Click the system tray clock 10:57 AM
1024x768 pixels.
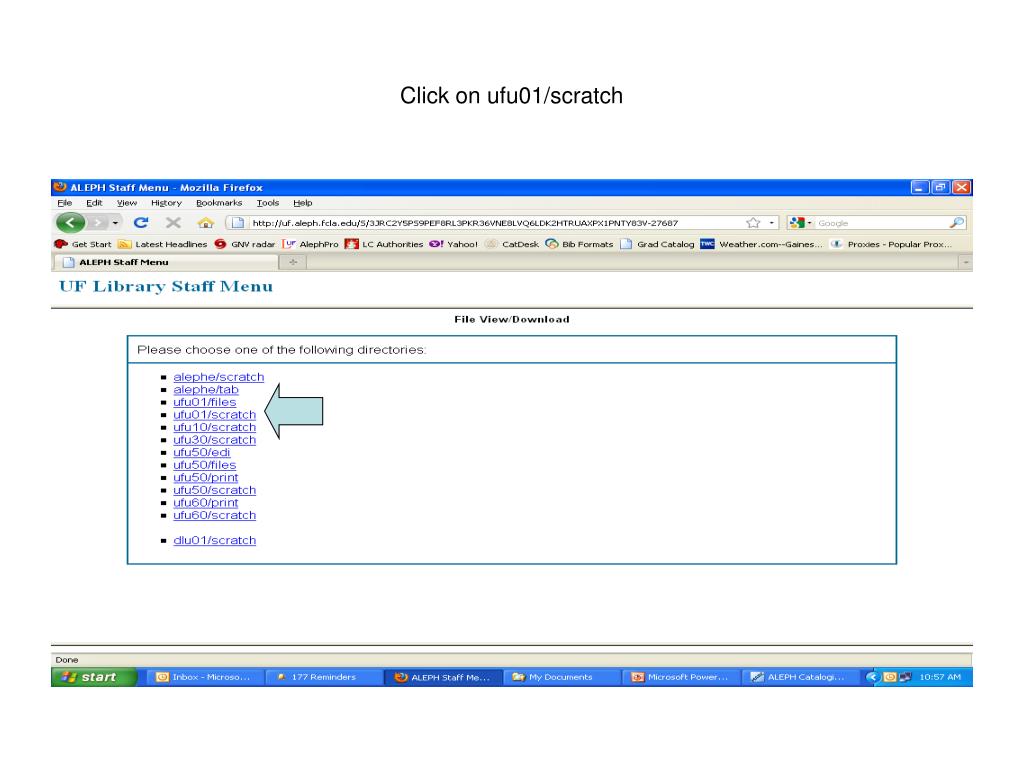pos(940,677)
